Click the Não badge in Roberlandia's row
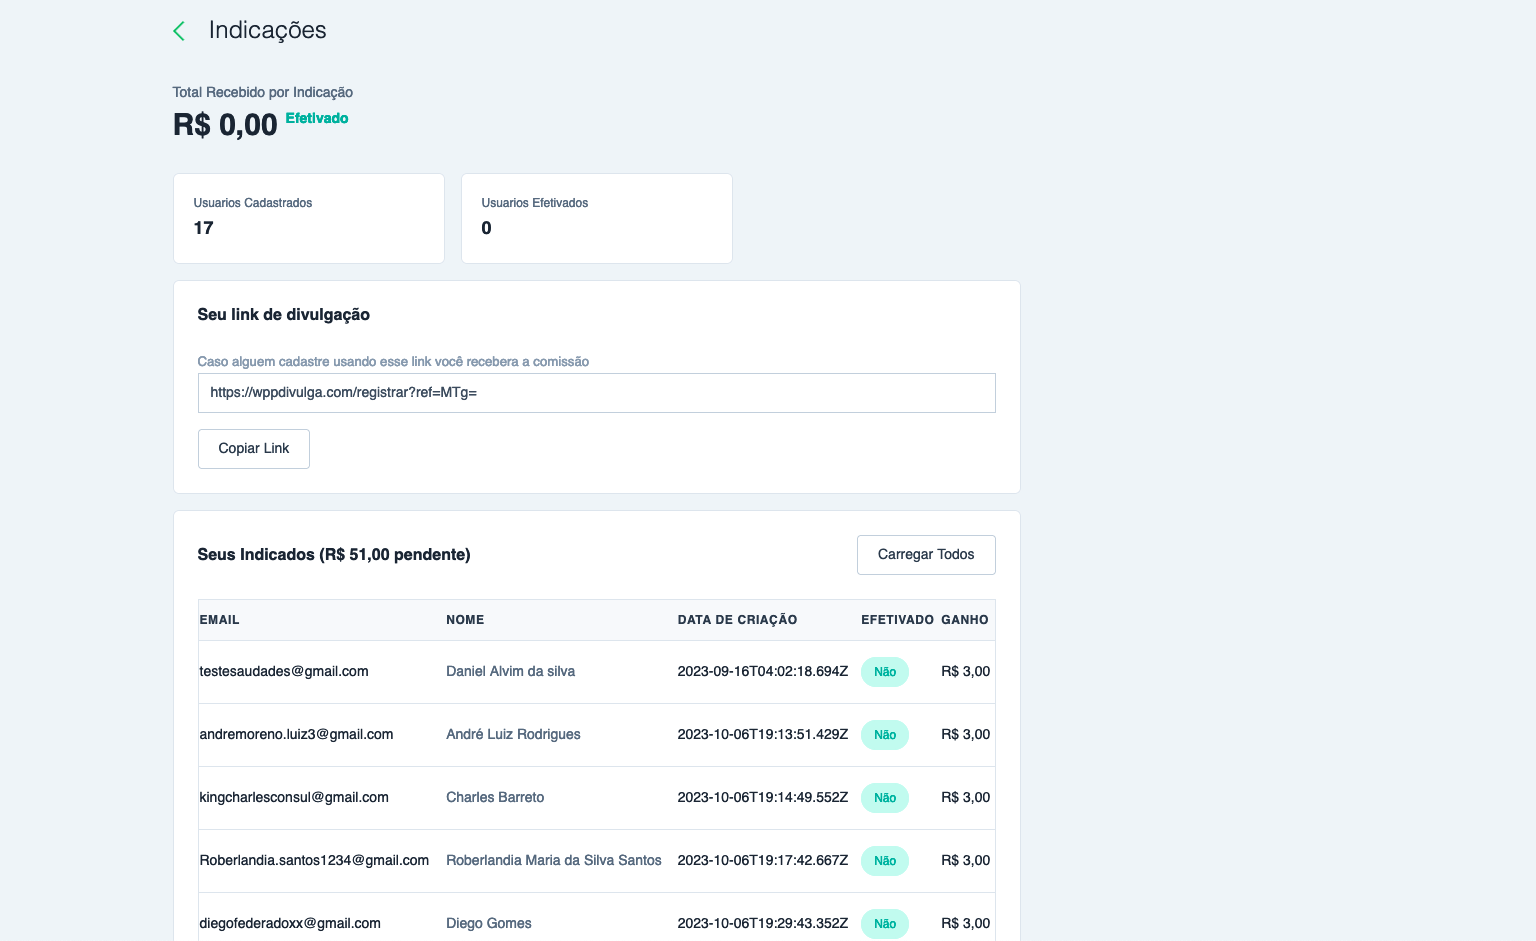This screenshot has height=941, width=1536. 884,861
